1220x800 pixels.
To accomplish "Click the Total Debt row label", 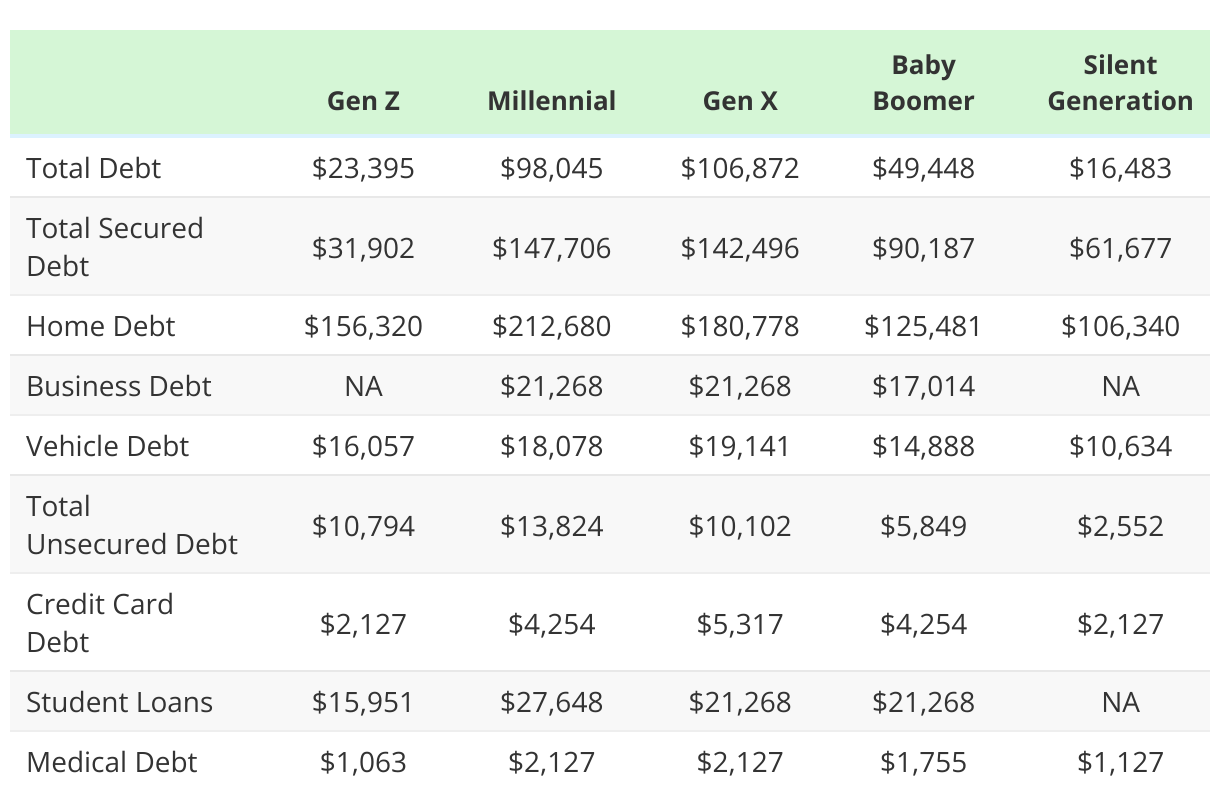I will [x=94, y=168].
